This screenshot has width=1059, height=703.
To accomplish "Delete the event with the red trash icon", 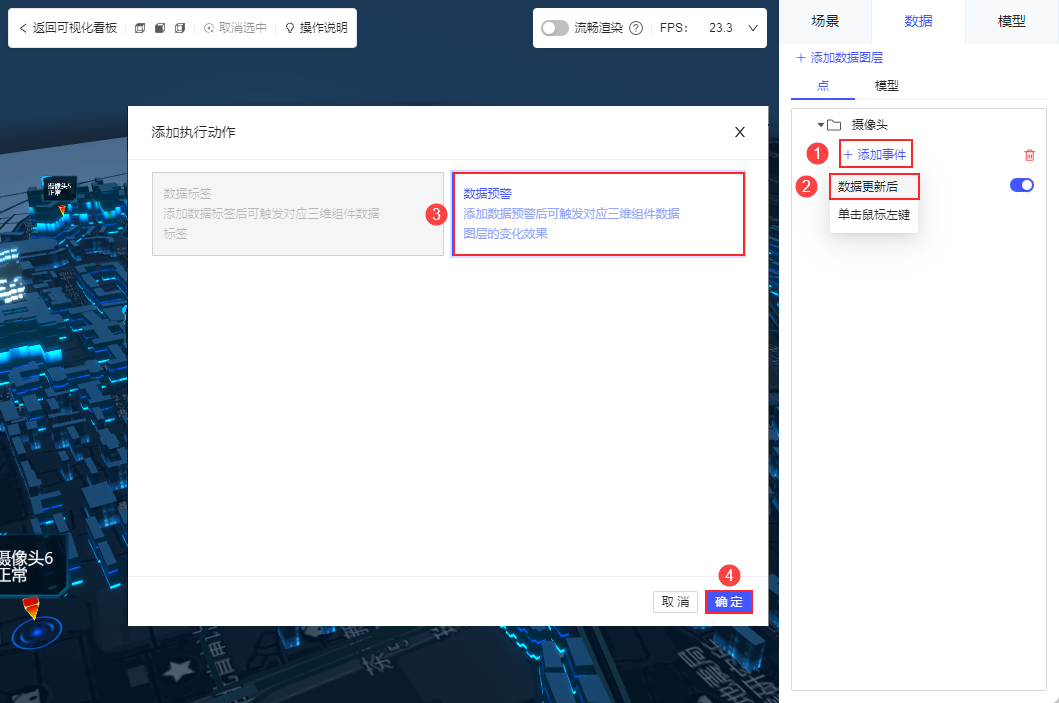I will 1029,155.
